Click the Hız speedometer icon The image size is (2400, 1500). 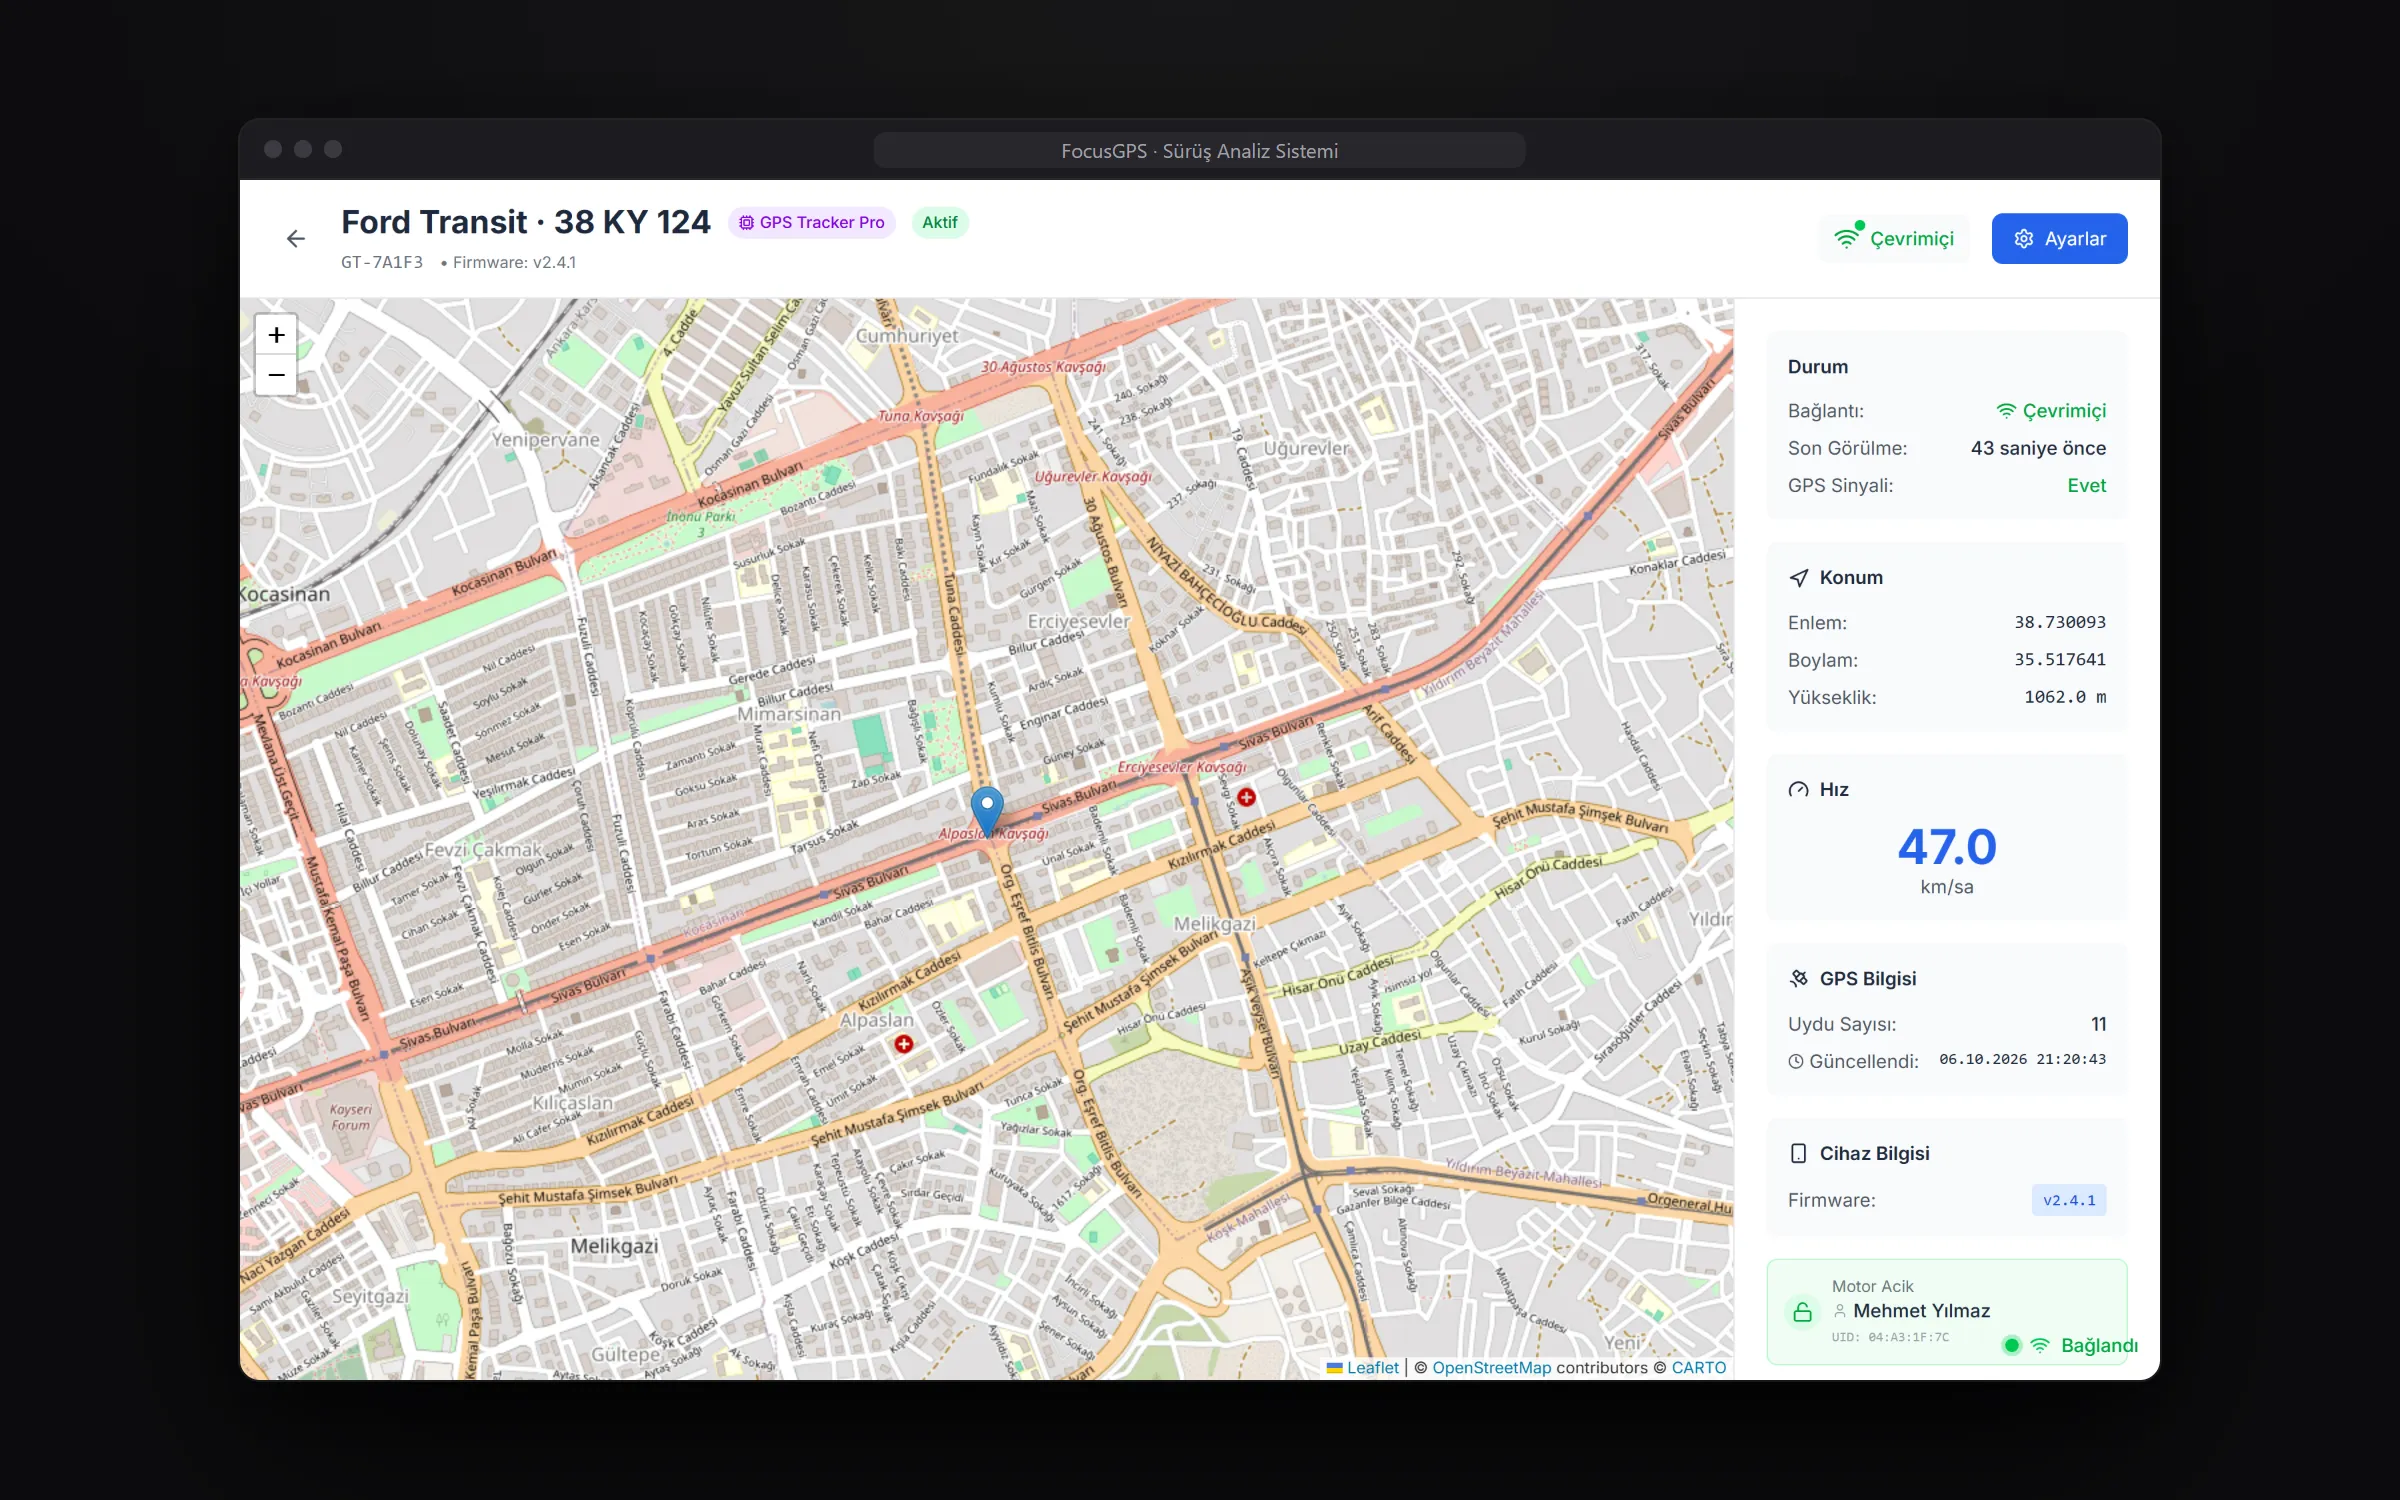coord(1798,790)
